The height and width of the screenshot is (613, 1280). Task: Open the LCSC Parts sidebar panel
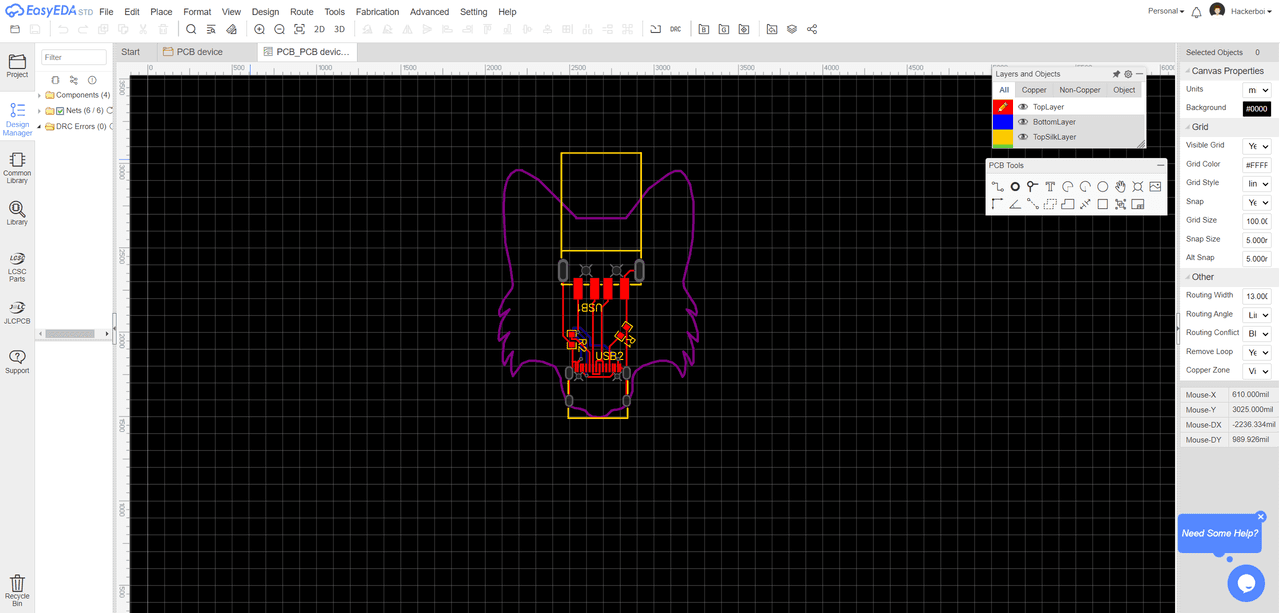click(17, 264)
